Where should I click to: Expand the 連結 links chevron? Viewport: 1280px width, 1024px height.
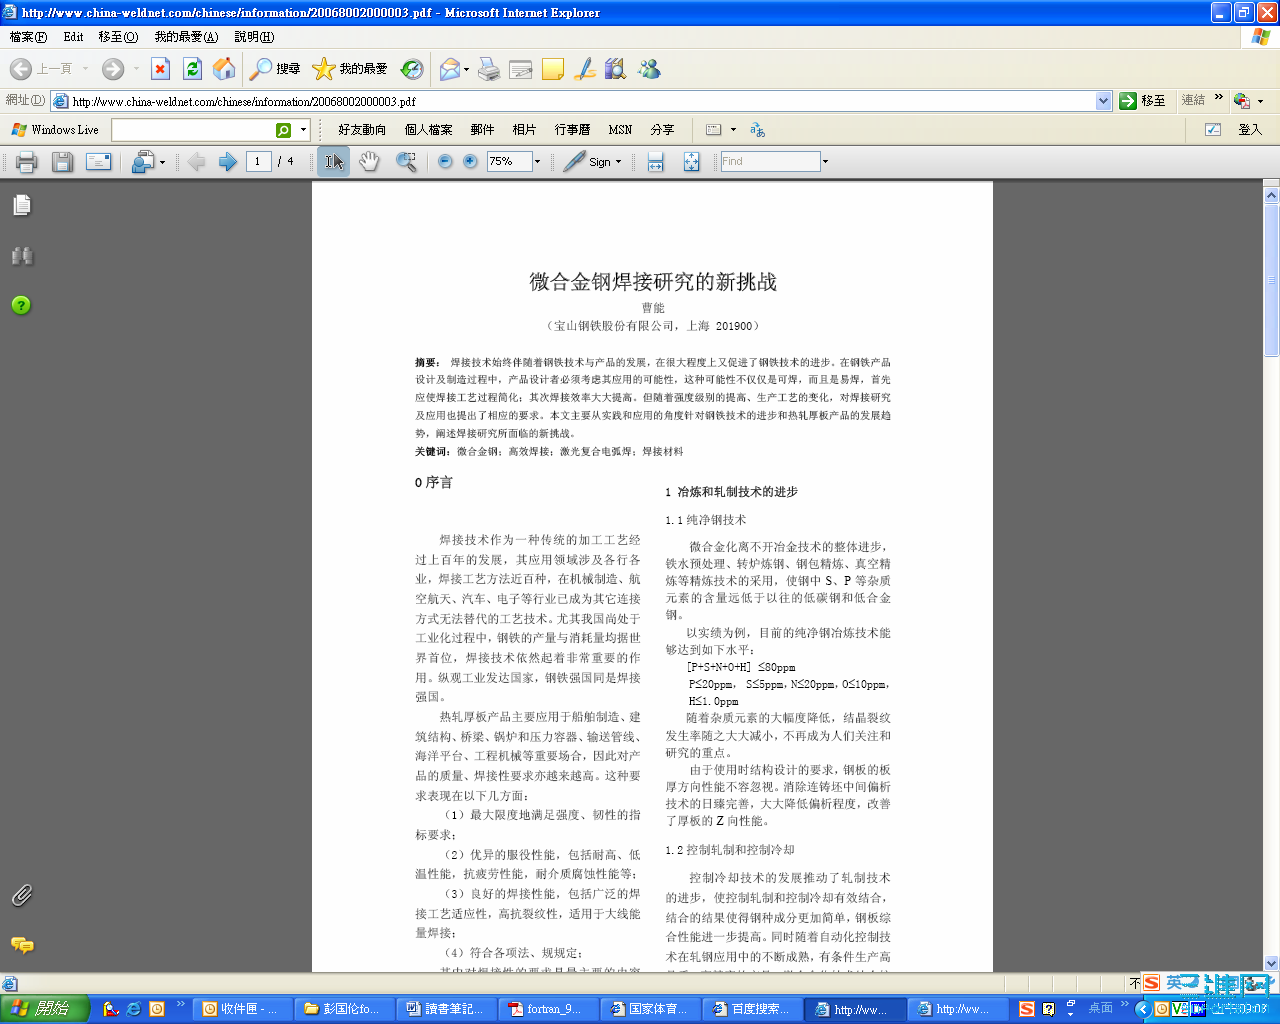[x=1219, y=98]
